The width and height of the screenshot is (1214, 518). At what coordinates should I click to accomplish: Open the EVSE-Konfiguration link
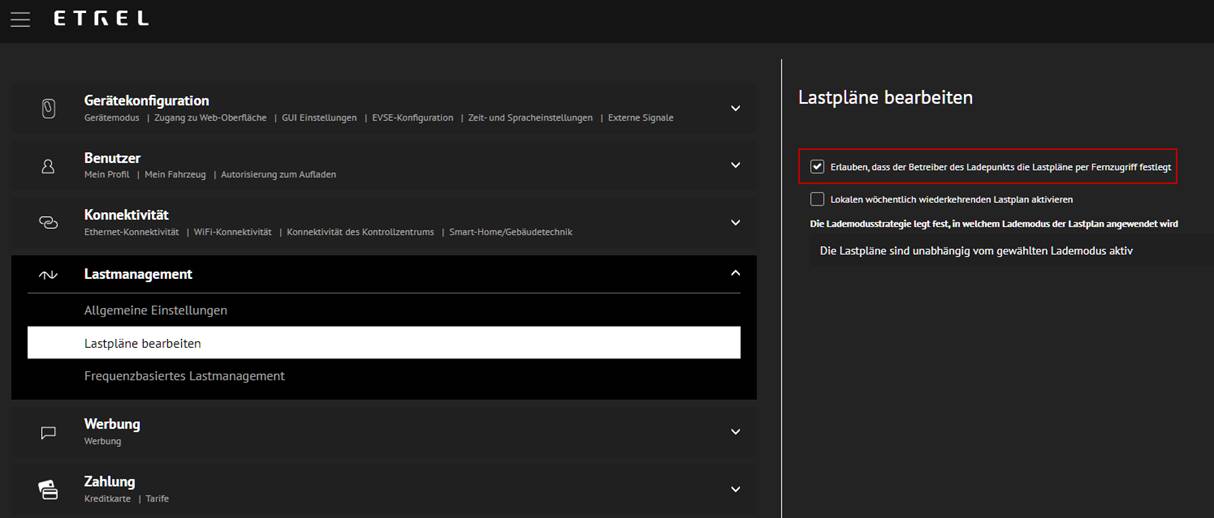pyautogui.click(x=412, y=118)
